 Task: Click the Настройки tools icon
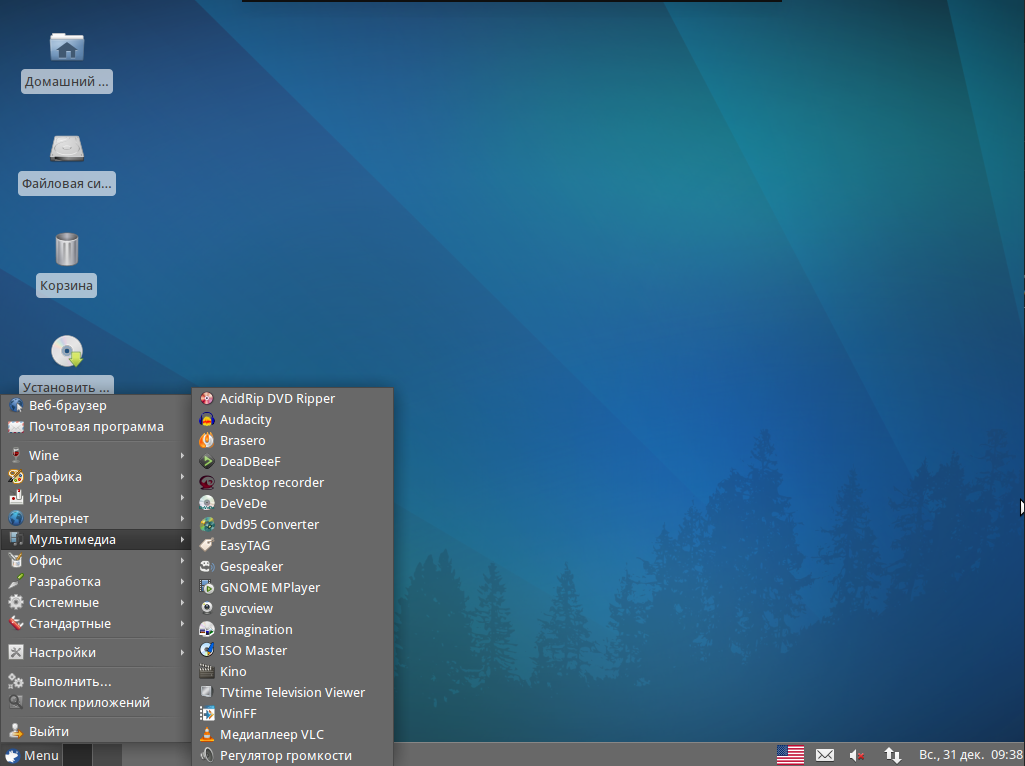(x=16, y=652)
